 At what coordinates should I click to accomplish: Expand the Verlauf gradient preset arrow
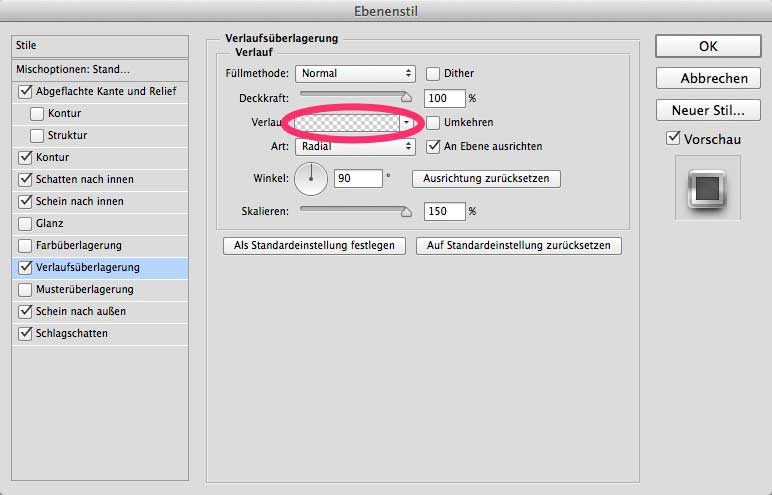click(407, 123)
